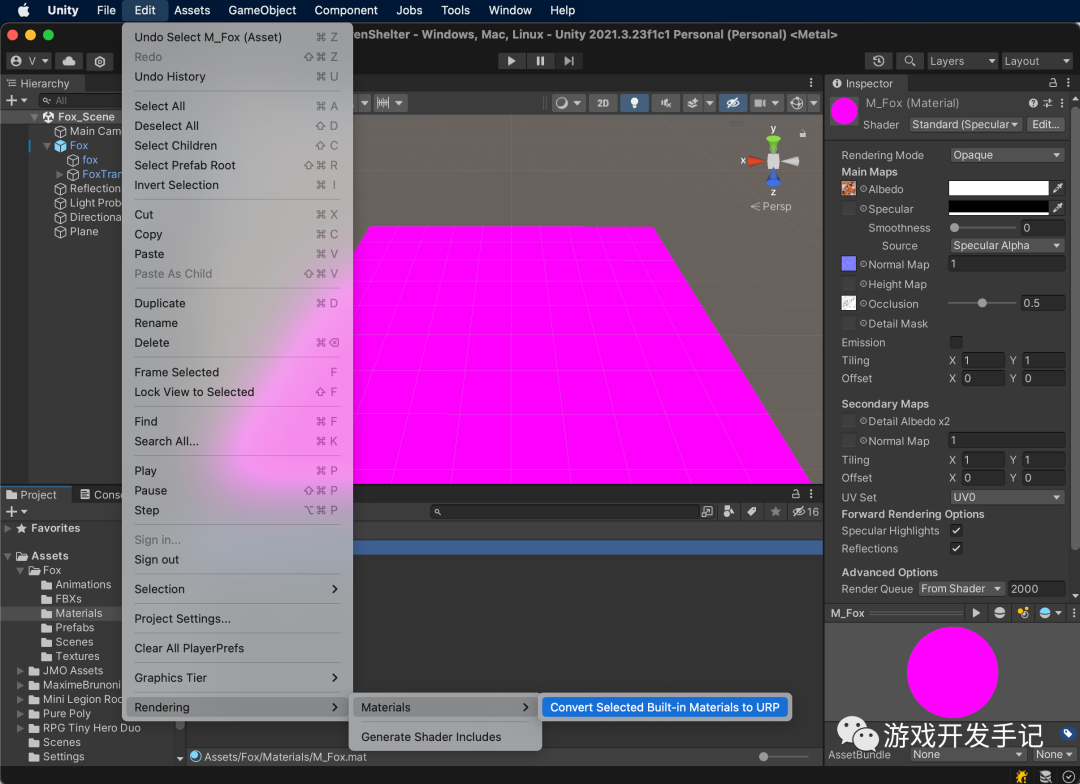Open the GameObject menu

(262, 10)
